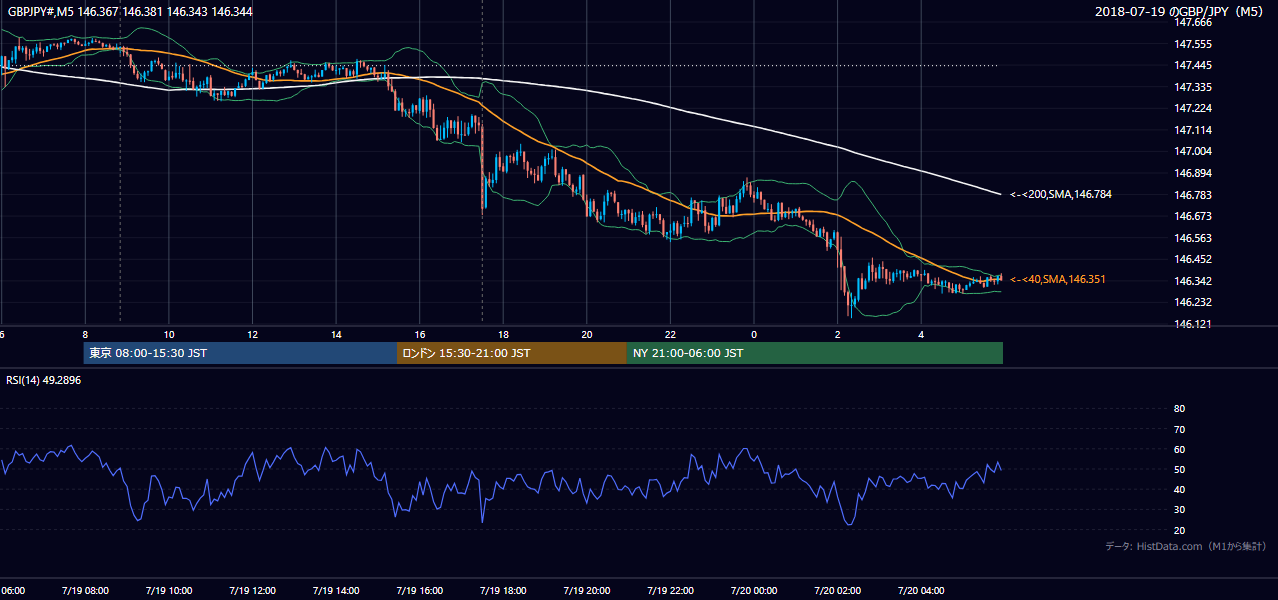Click the GBPJPY#,M5 price header text
Image resolution: width=1278 pixels, height=600 pixels.
pyautogui.click(x=130, y=12)
